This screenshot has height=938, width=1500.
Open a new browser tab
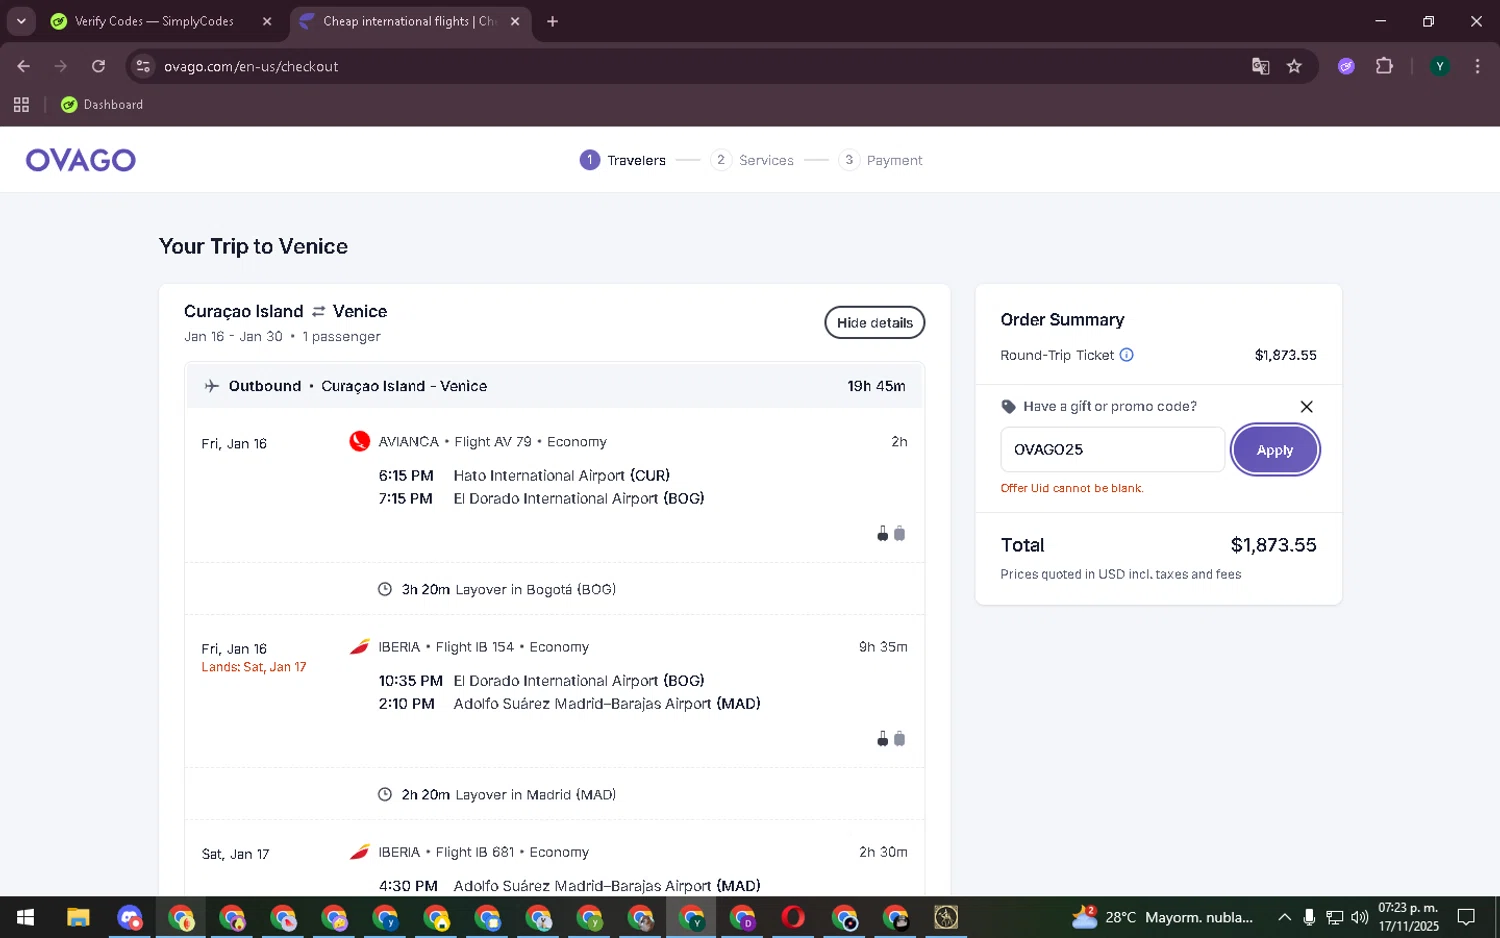pos(552,21)
